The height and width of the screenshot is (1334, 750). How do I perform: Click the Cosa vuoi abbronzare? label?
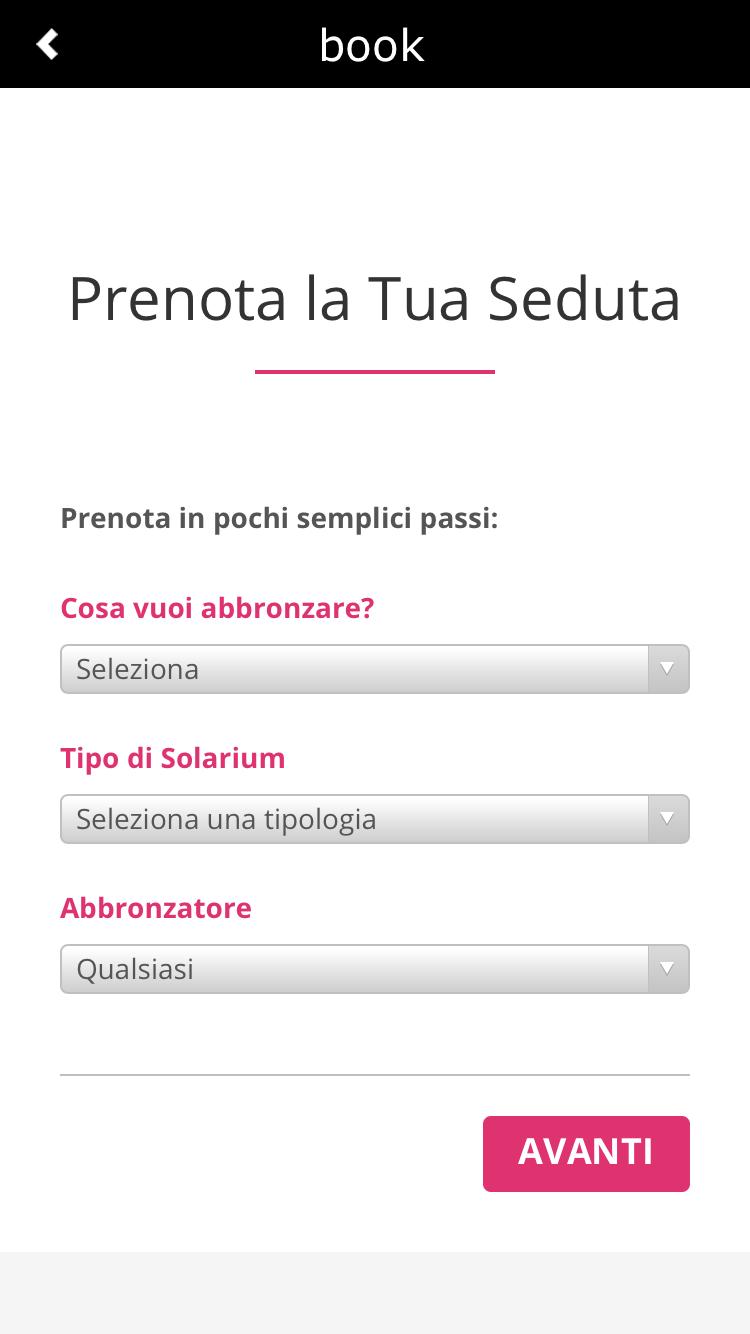click(217, 608)
